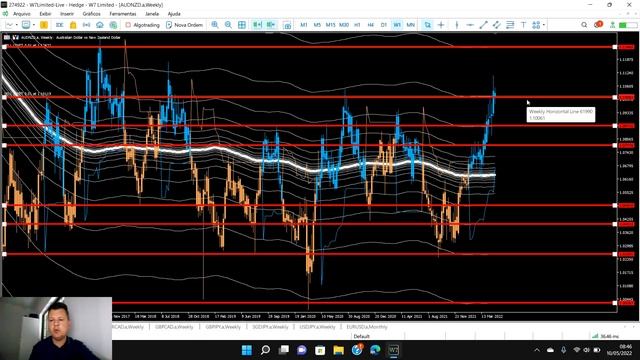
Task: Click the green globe icon in toolbar
Action: (x=113, y=25)
